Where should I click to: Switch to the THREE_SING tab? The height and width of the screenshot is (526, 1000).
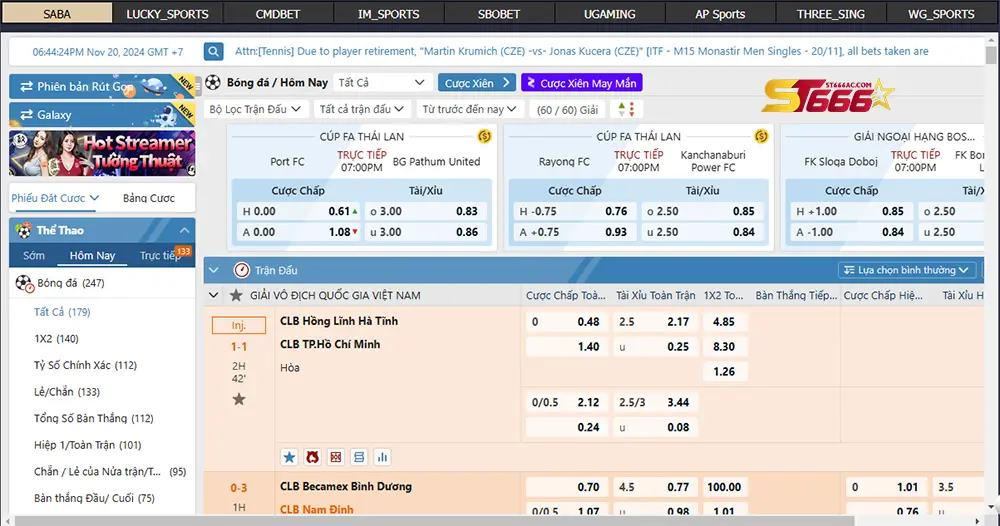click(x=830, y=14)
